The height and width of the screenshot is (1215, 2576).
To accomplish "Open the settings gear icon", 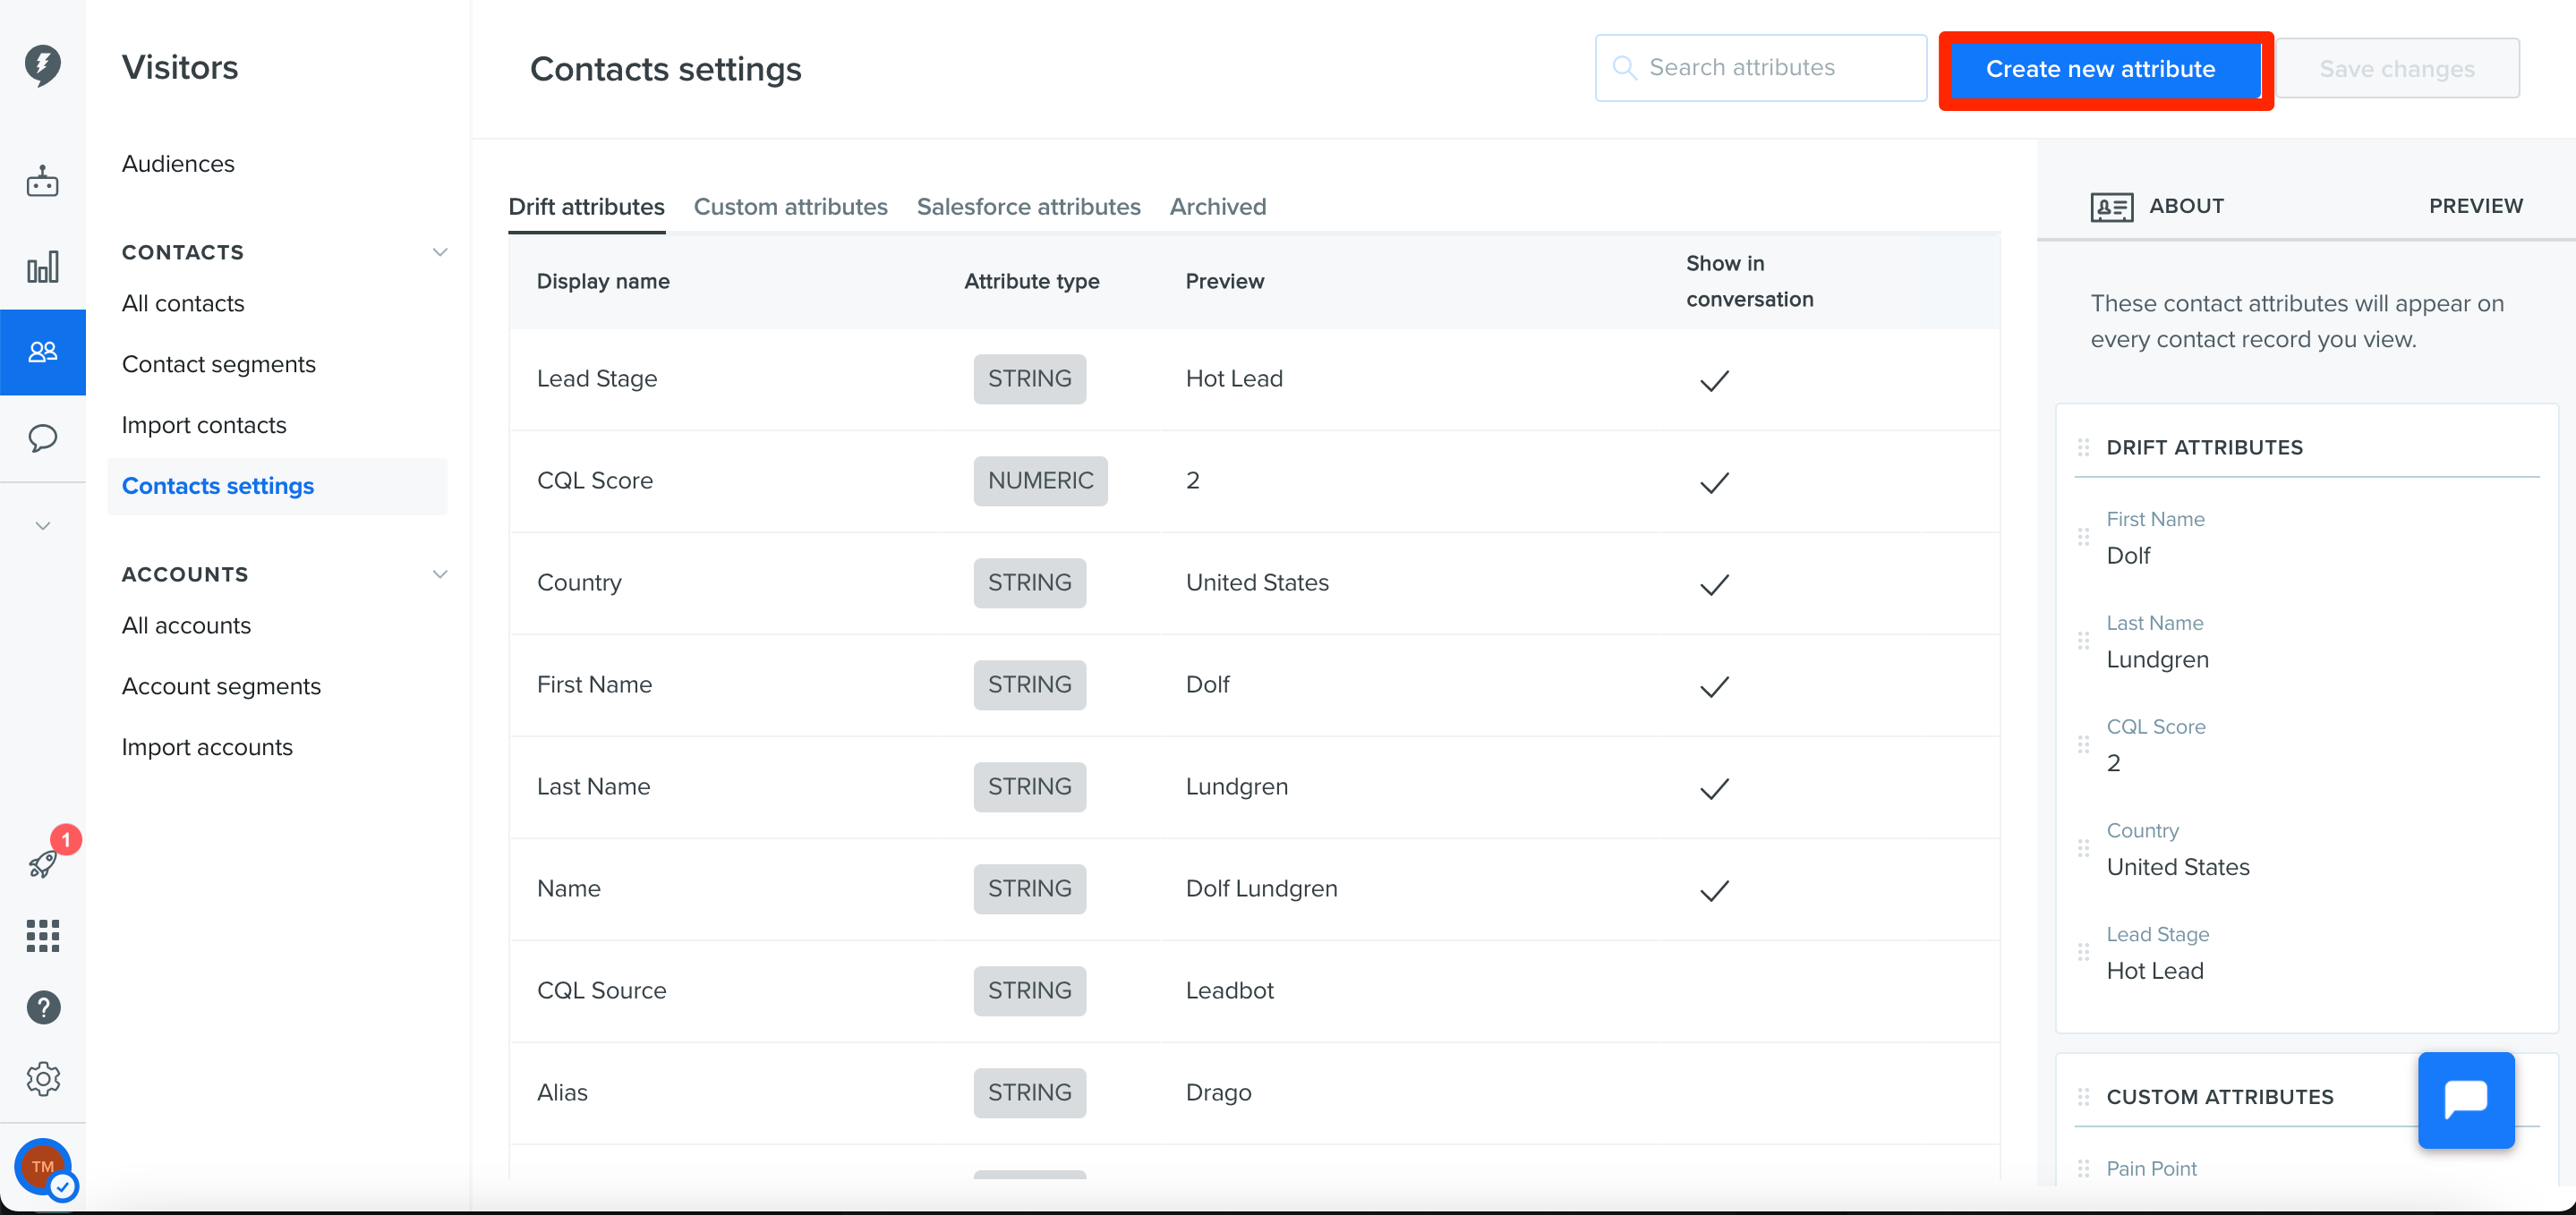I will pyautogui.click(x=42, y=1079).
